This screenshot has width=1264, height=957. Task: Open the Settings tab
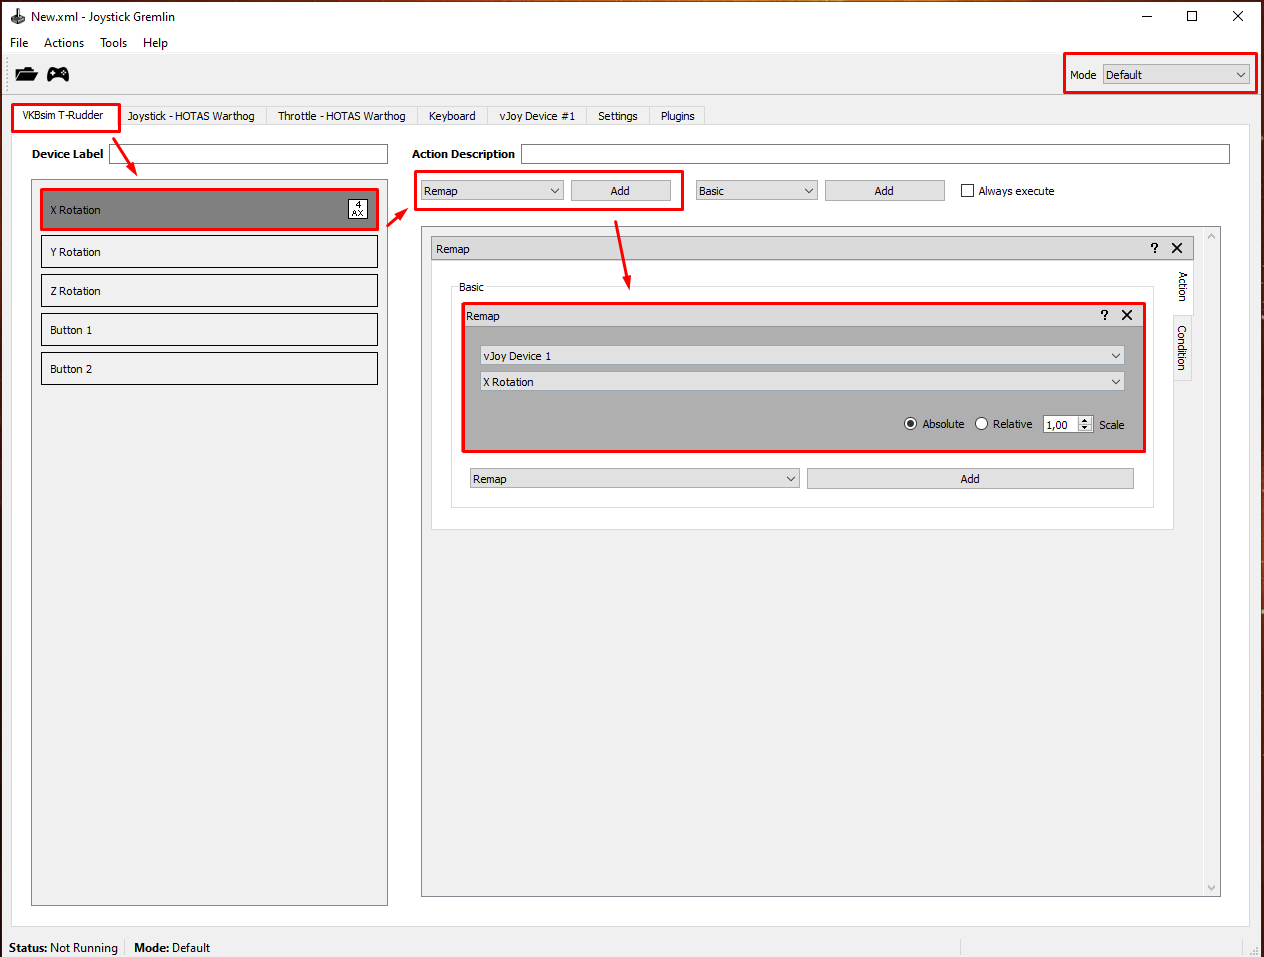617,116
